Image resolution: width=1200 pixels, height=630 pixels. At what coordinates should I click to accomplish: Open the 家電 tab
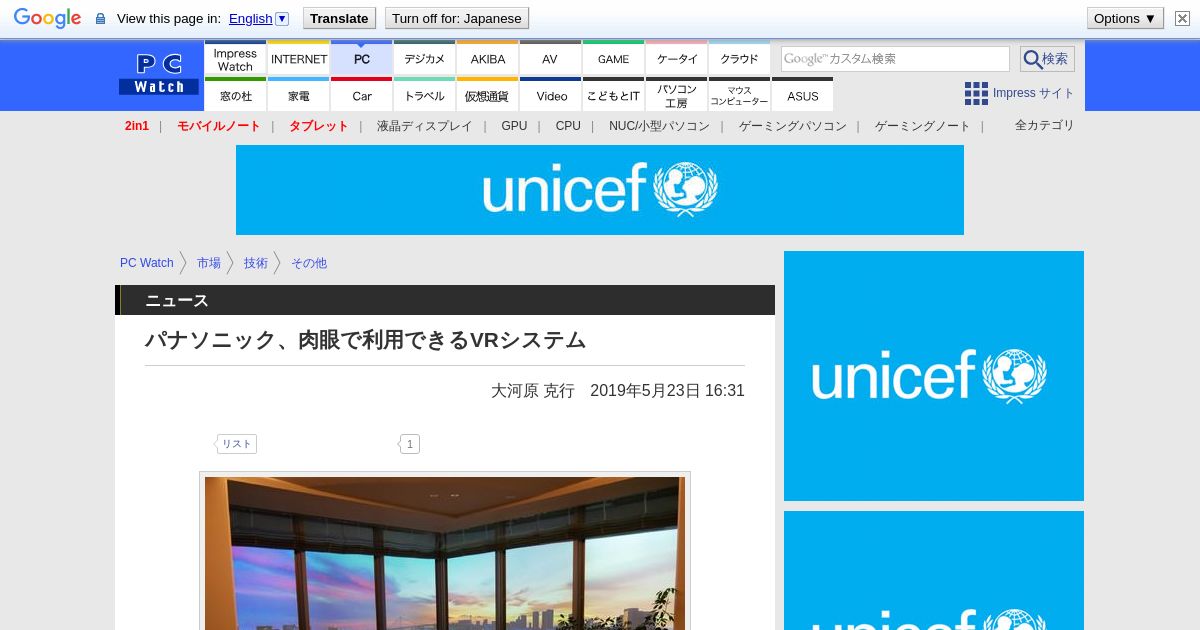[x=299, y=95]
